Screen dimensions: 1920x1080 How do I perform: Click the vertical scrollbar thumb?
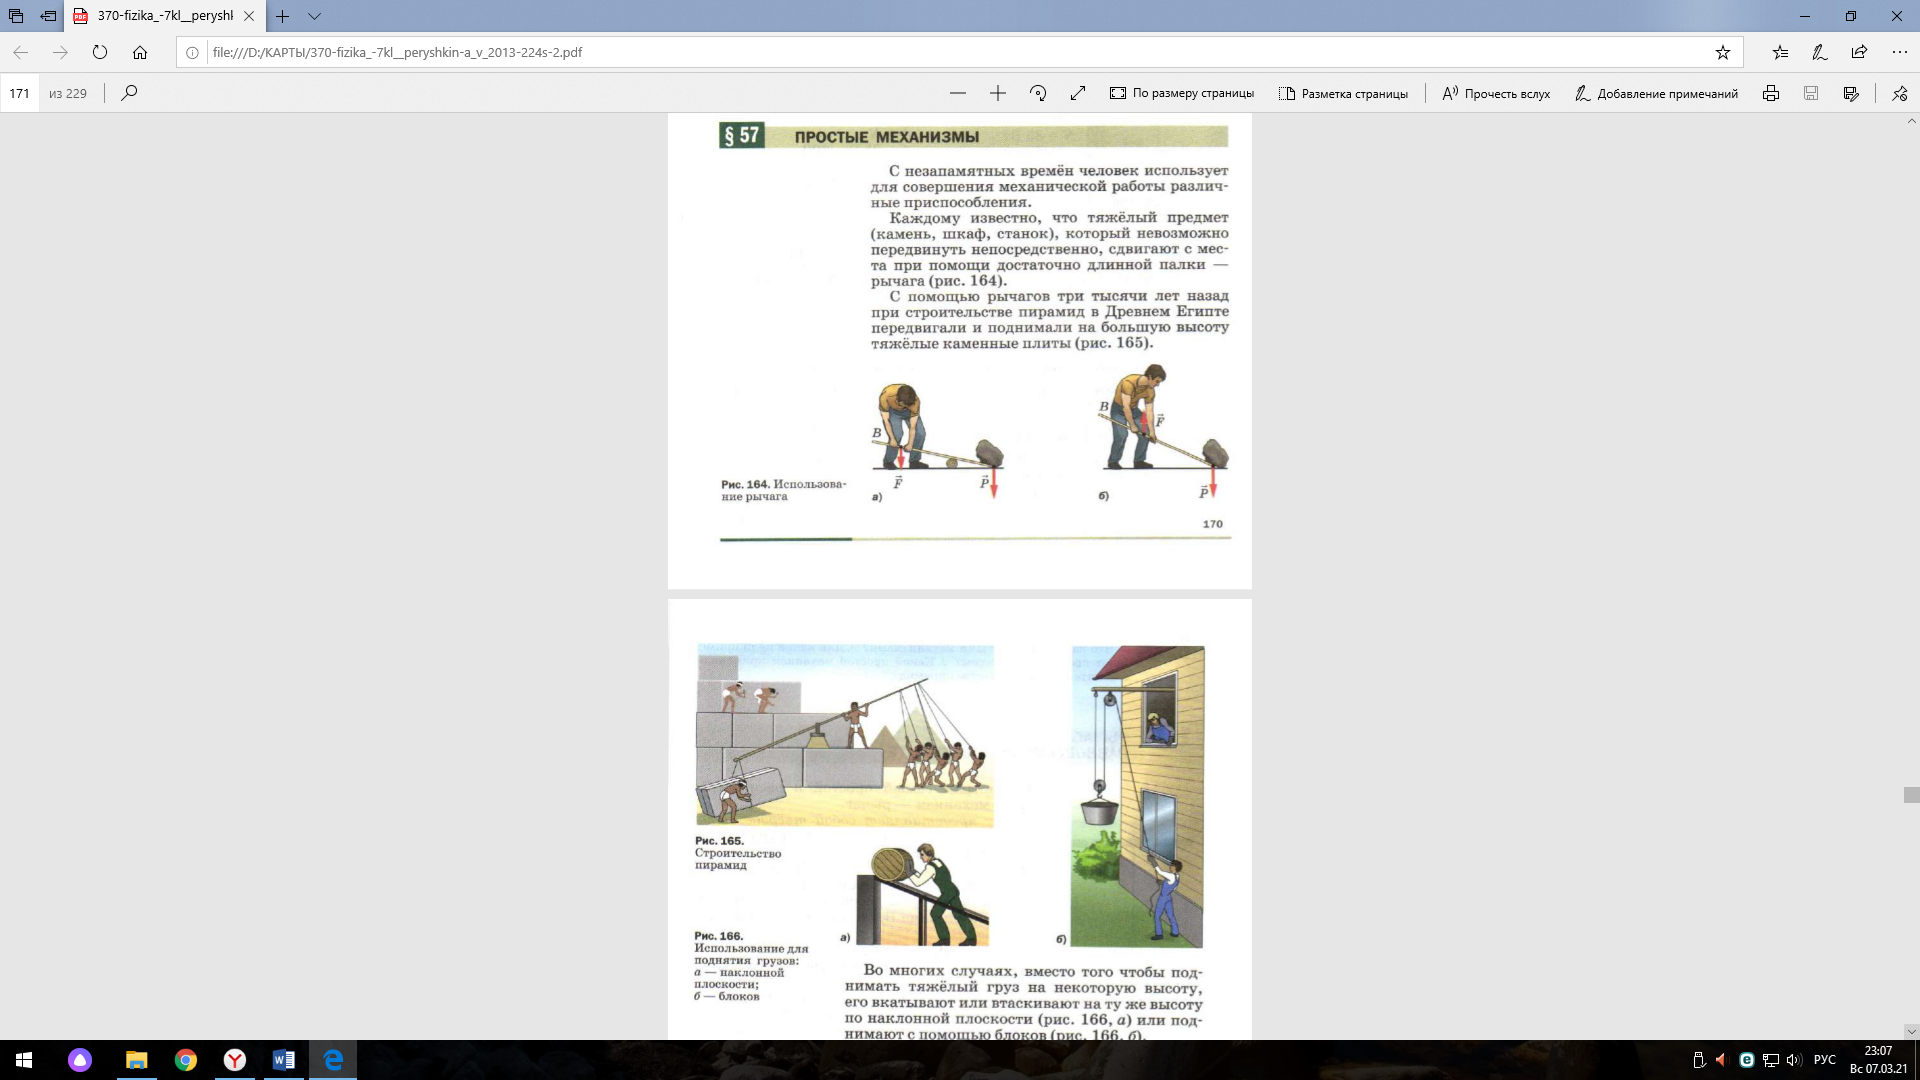[1911, 795]
